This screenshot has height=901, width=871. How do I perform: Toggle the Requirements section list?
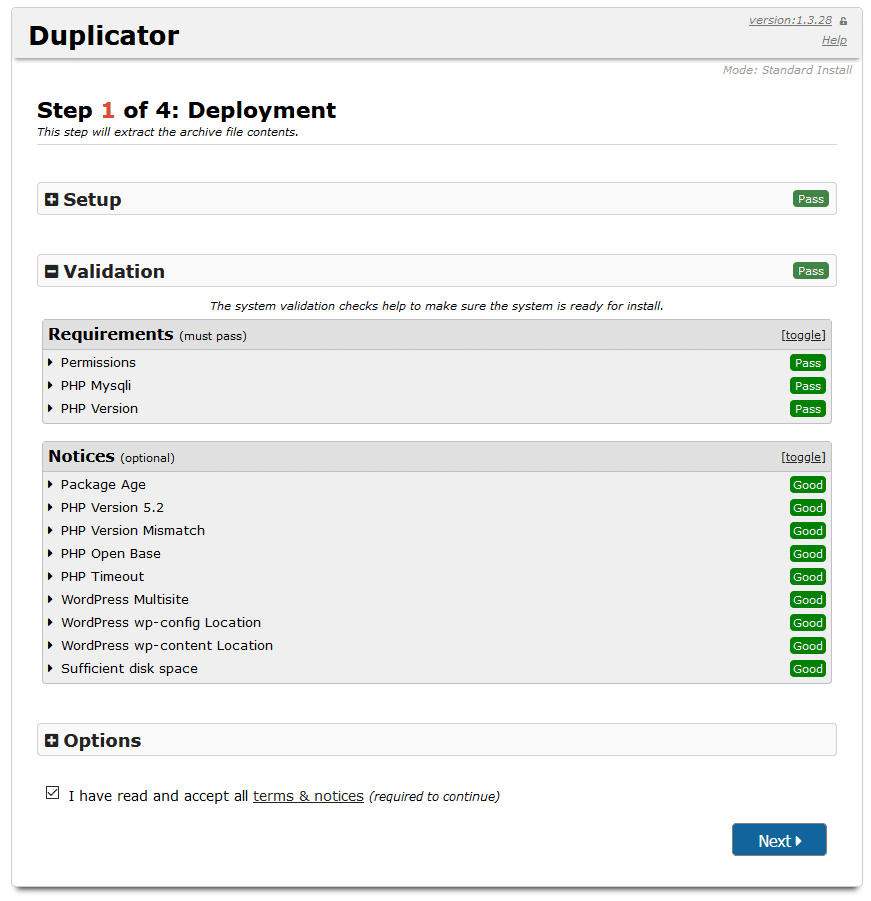803,335
